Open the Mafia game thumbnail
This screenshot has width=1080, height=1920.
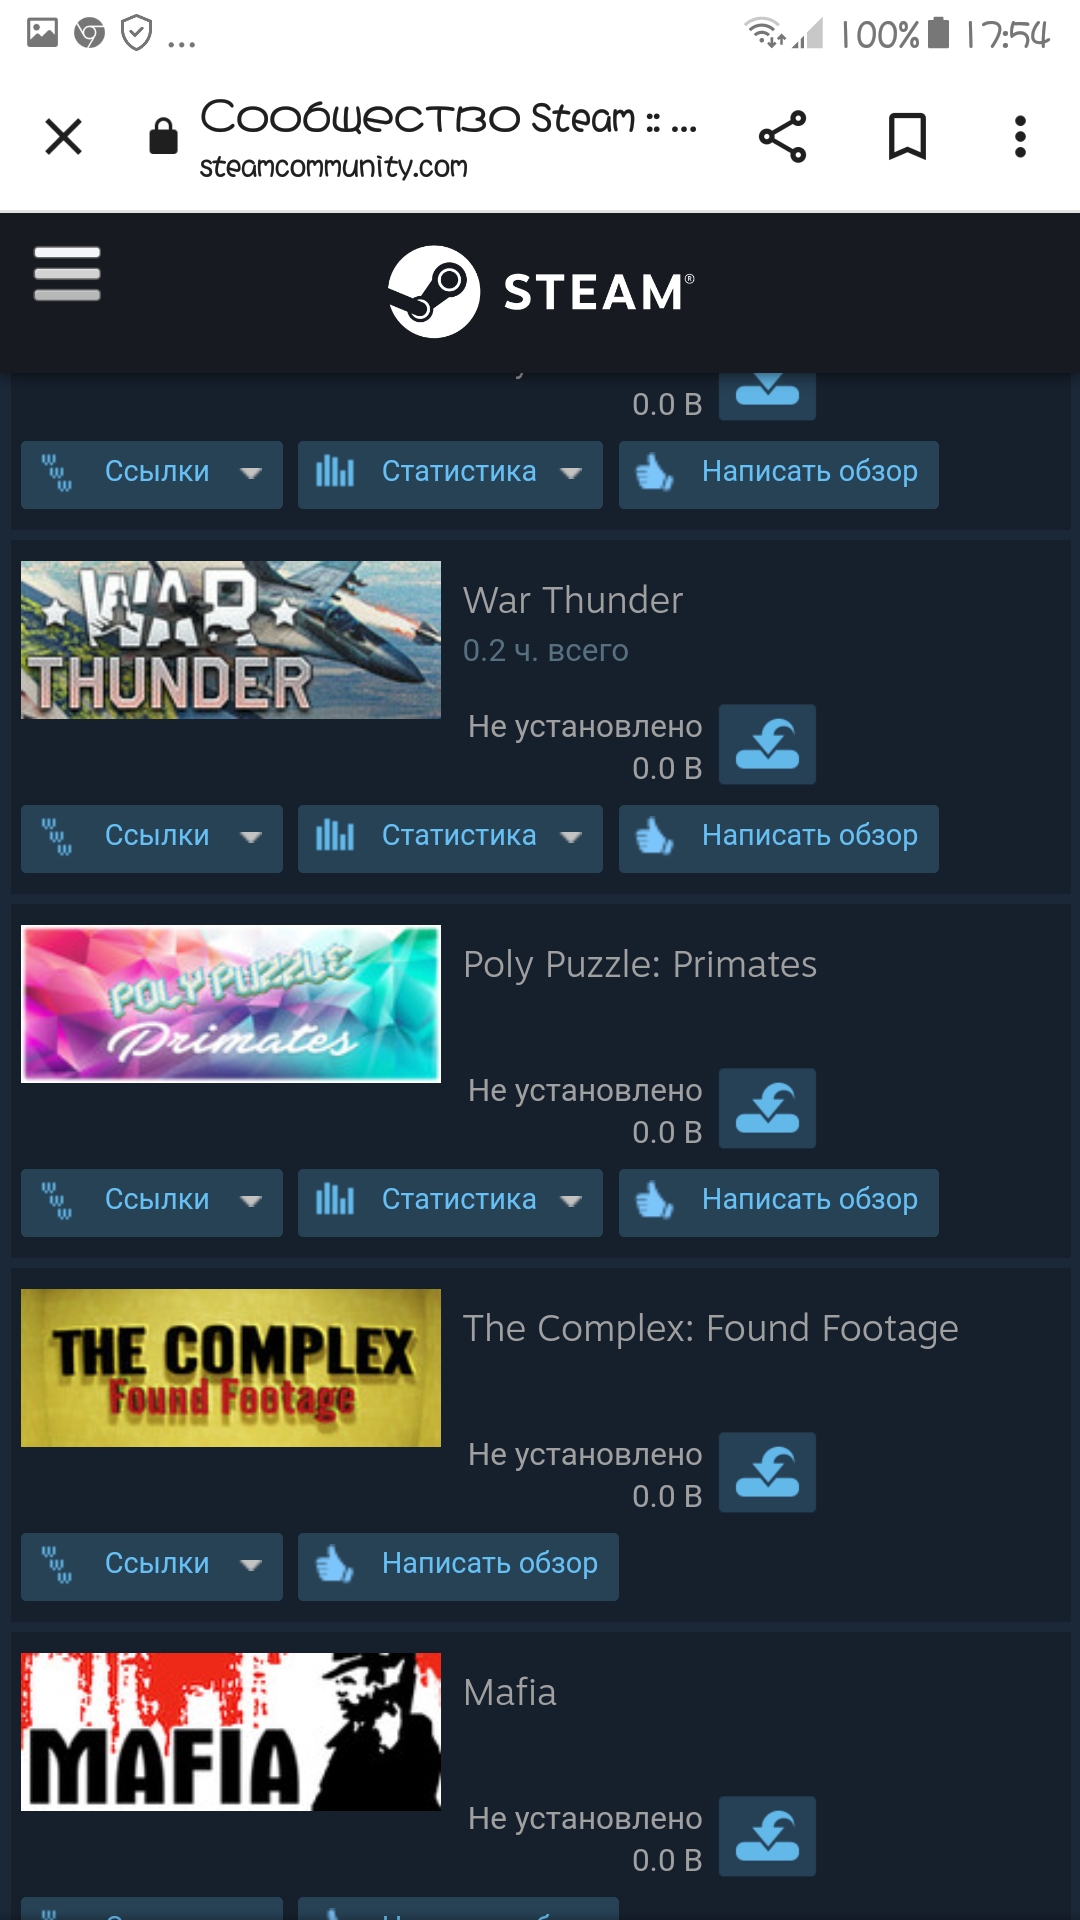(x=231, y=1732)
